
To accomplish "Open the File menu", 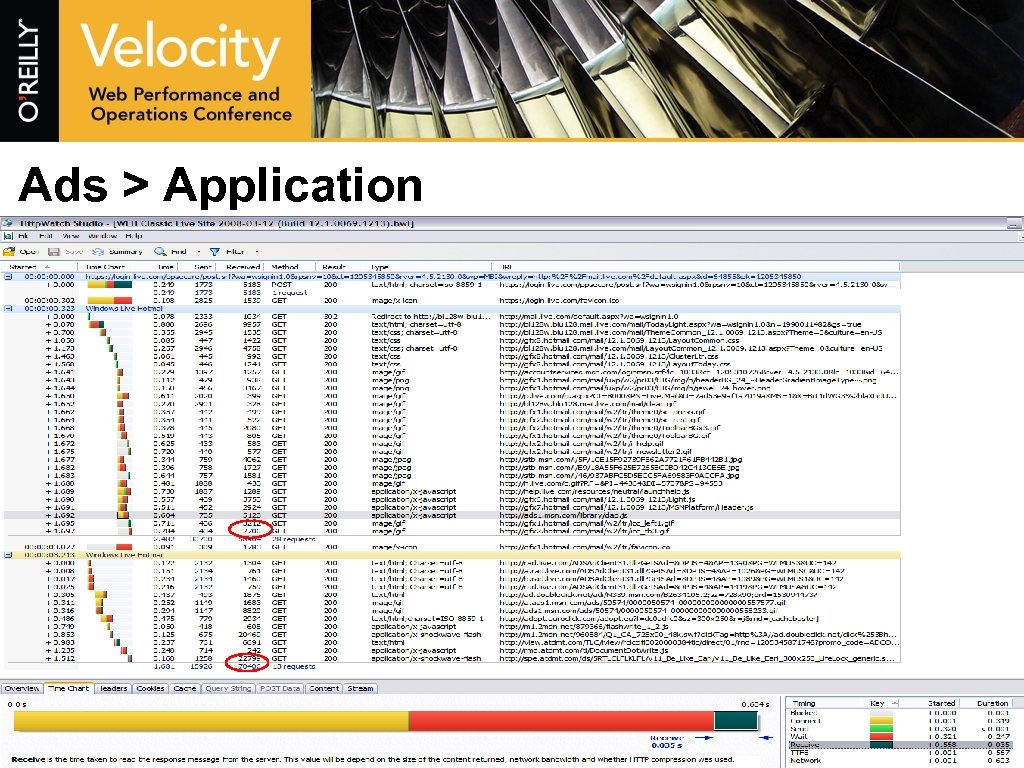I will (24, 236).
